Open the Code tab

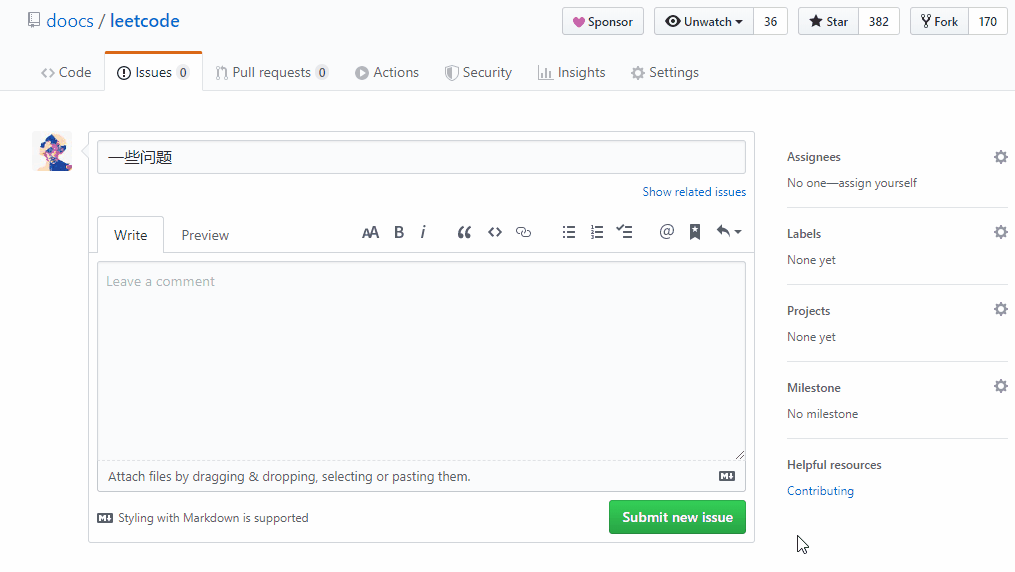point(66,72)
